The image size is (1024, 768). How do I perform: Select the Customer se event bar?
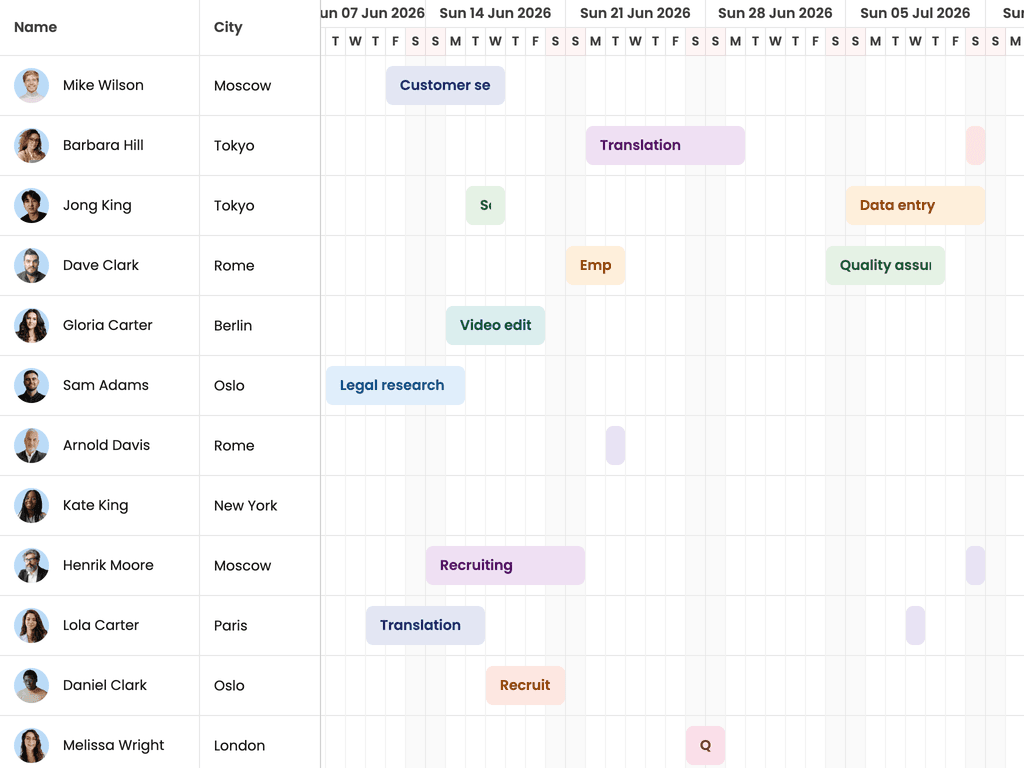pos(445,86)
